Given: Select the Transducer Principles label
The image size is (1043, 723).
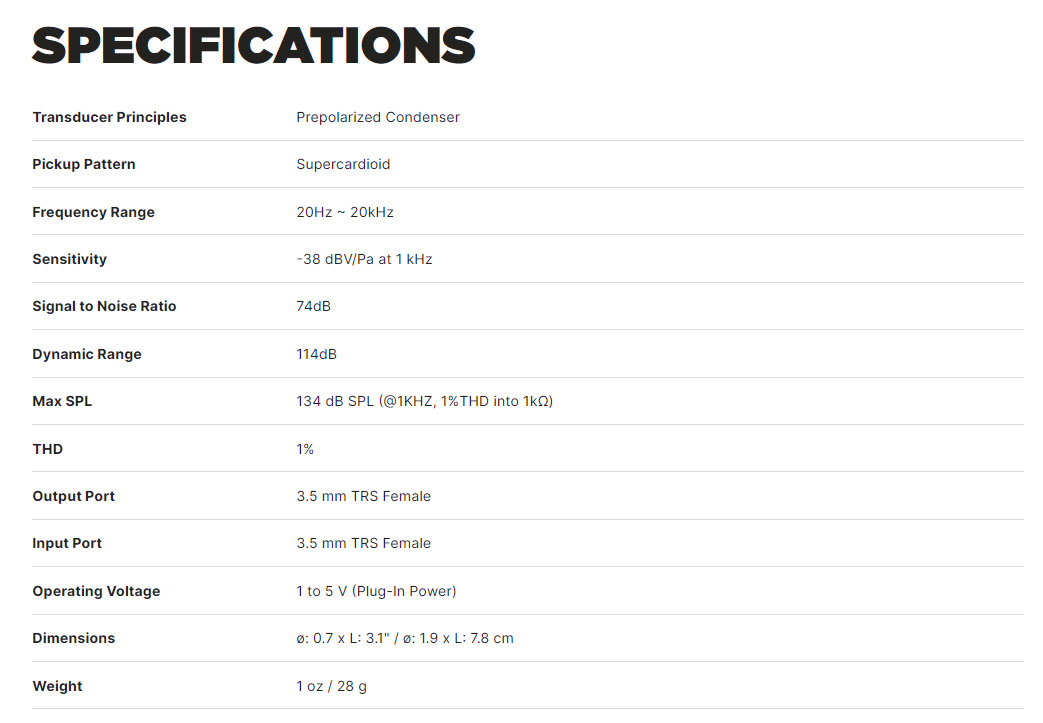Looking at the screenshot, I should pyautogui.click(x=110, y=117).
